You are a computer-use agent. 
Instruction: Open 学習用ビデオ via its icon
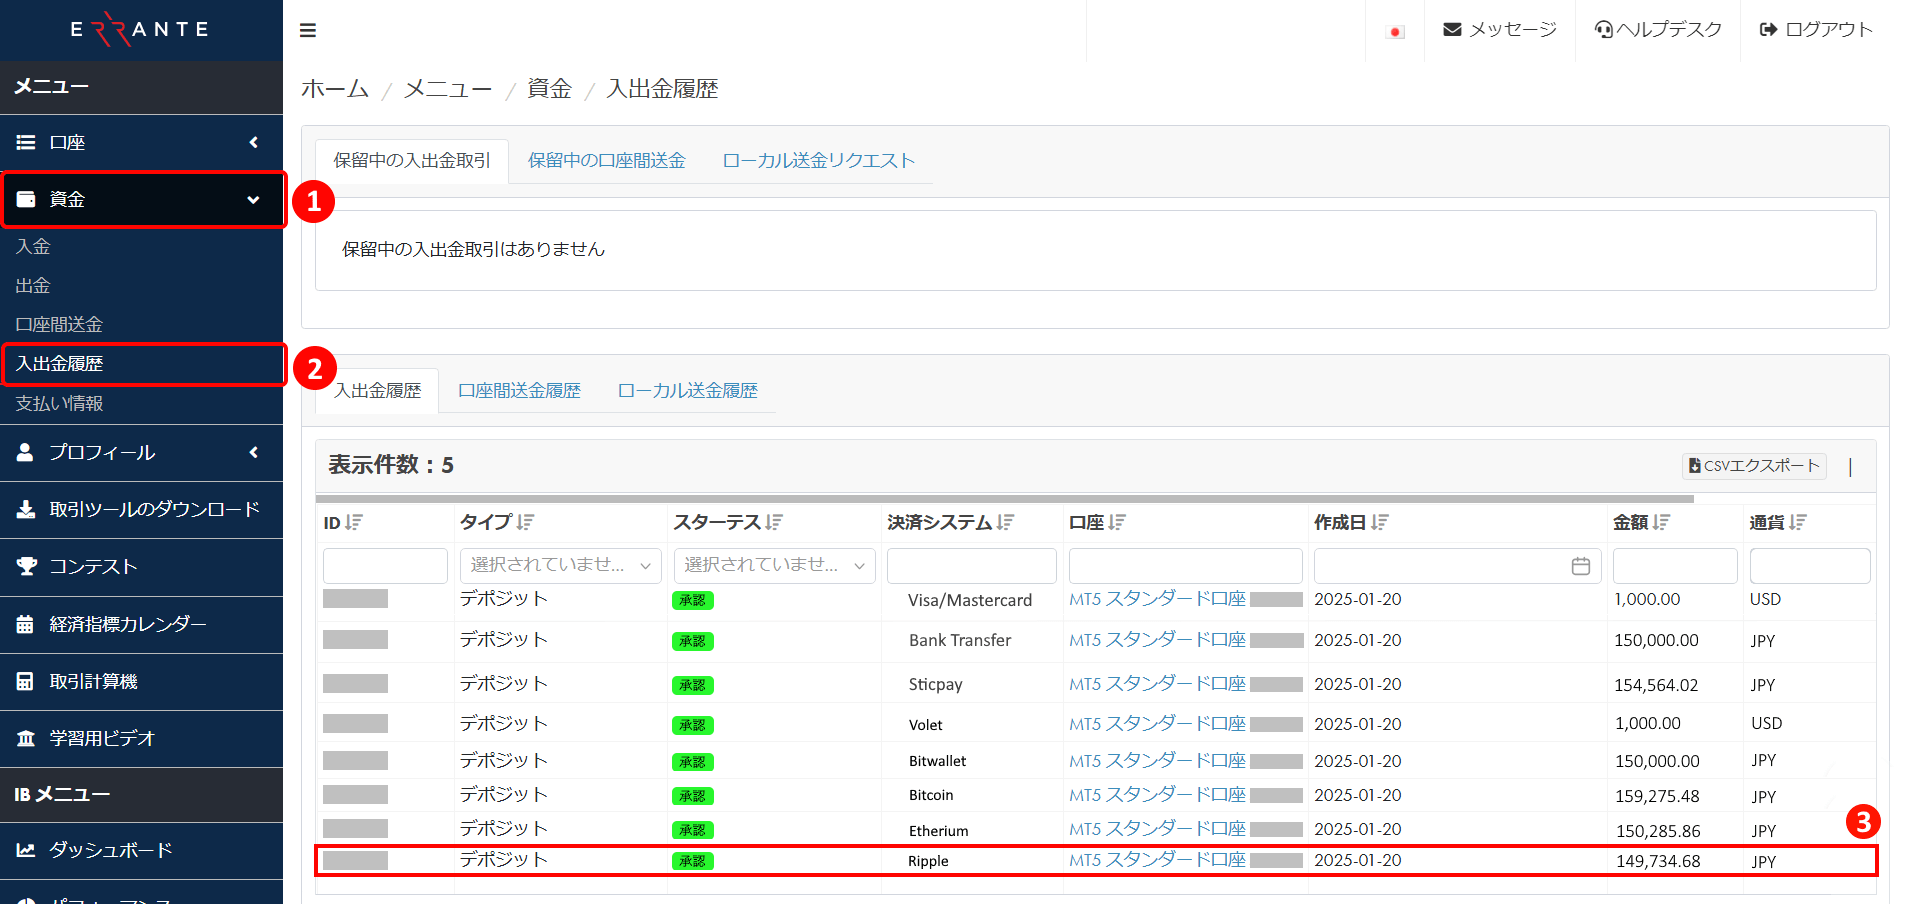tap(26, 738)
